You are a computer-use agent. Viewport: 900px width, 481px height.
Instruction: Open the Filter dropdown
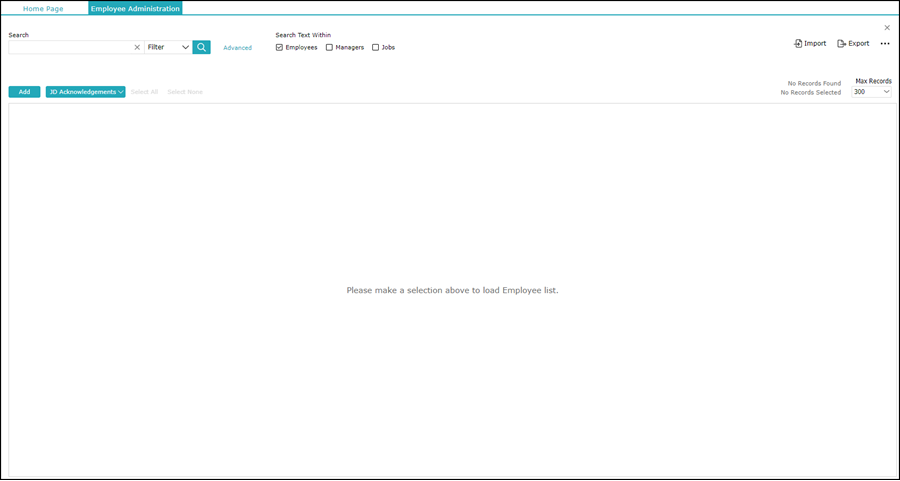(168, 47)
